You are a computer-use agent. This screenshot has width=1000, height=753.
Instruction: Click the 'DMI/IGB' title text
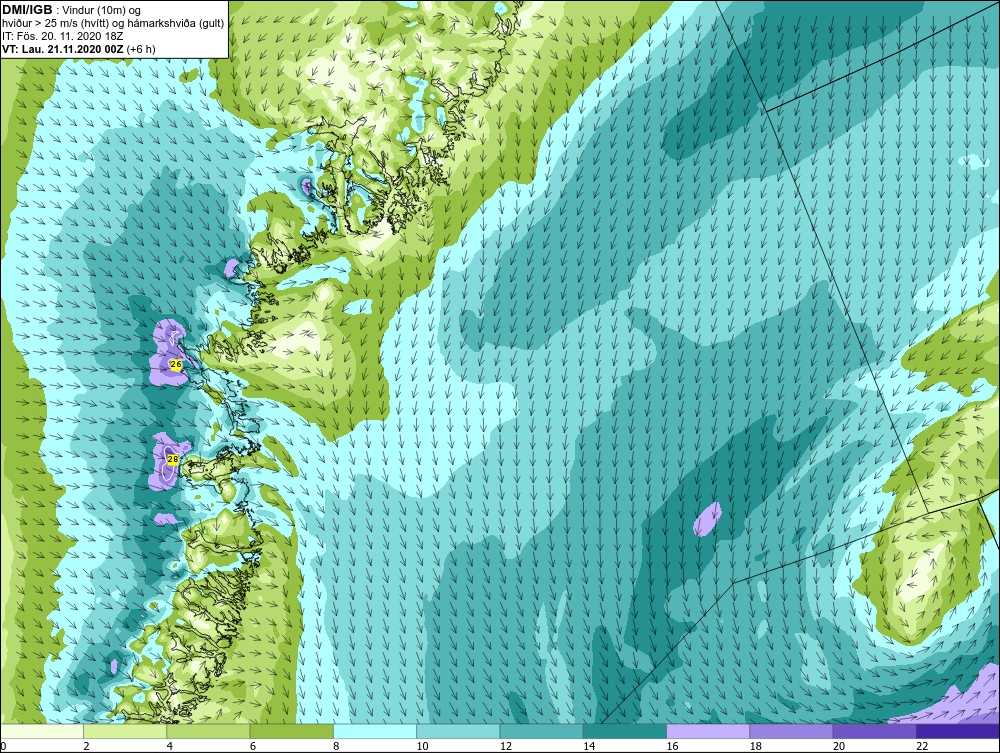tap(27, 10)
